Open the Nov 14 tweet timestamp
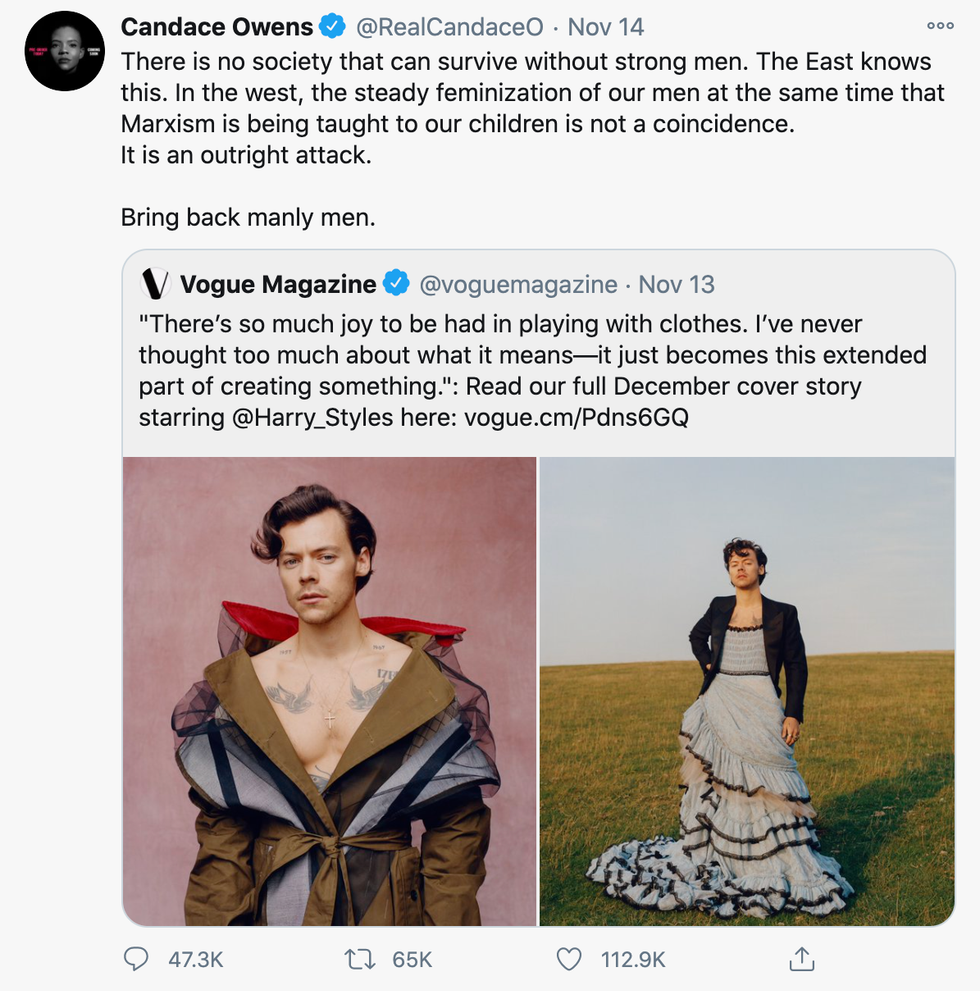The width and height of the screenshot is (980, 991). click(x=604, y=27)
